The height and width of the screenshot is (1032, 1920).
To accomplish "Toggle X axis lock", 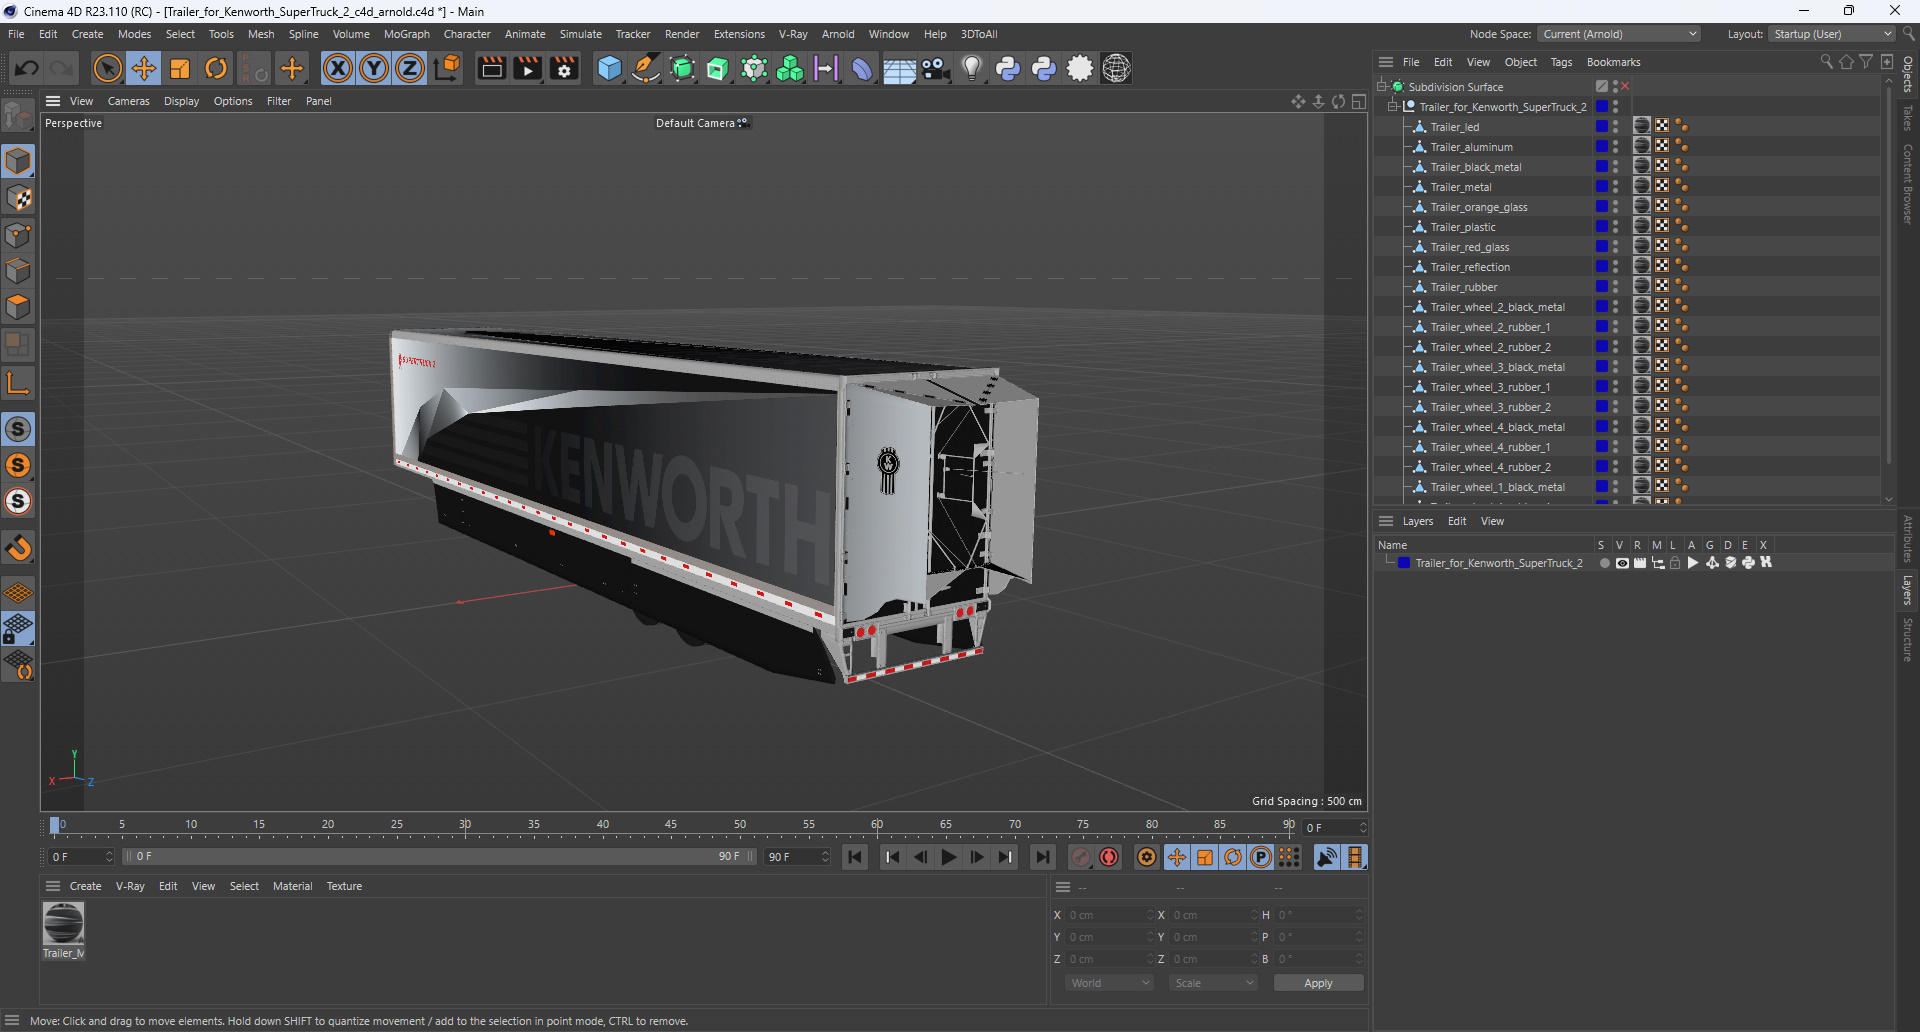I will point(338,68).
